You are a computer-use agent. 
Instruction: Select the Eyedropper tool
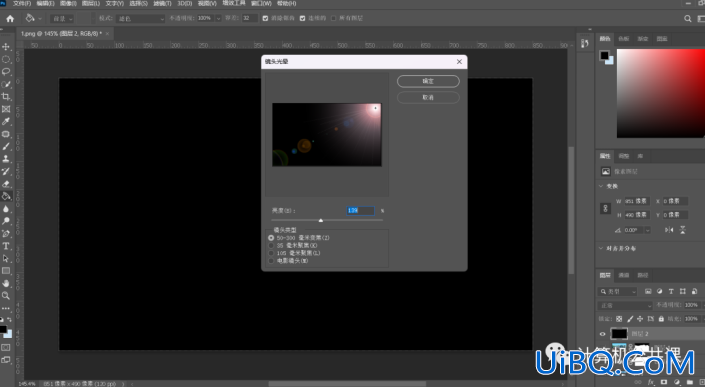point(6,121)
